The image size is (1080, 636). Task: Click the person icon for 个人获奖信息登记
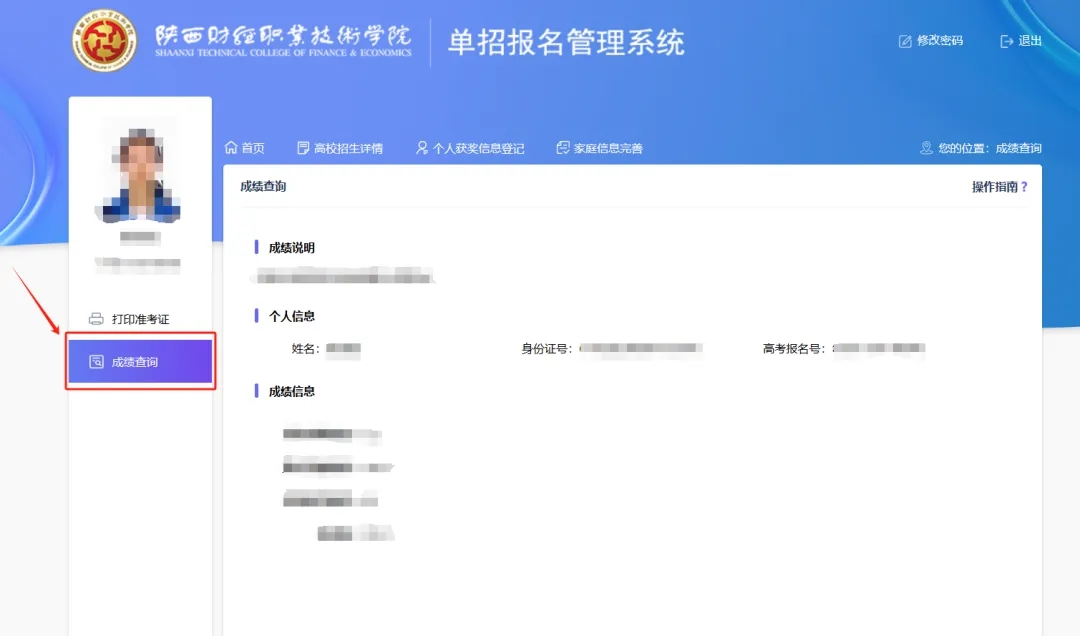point(422,148)
